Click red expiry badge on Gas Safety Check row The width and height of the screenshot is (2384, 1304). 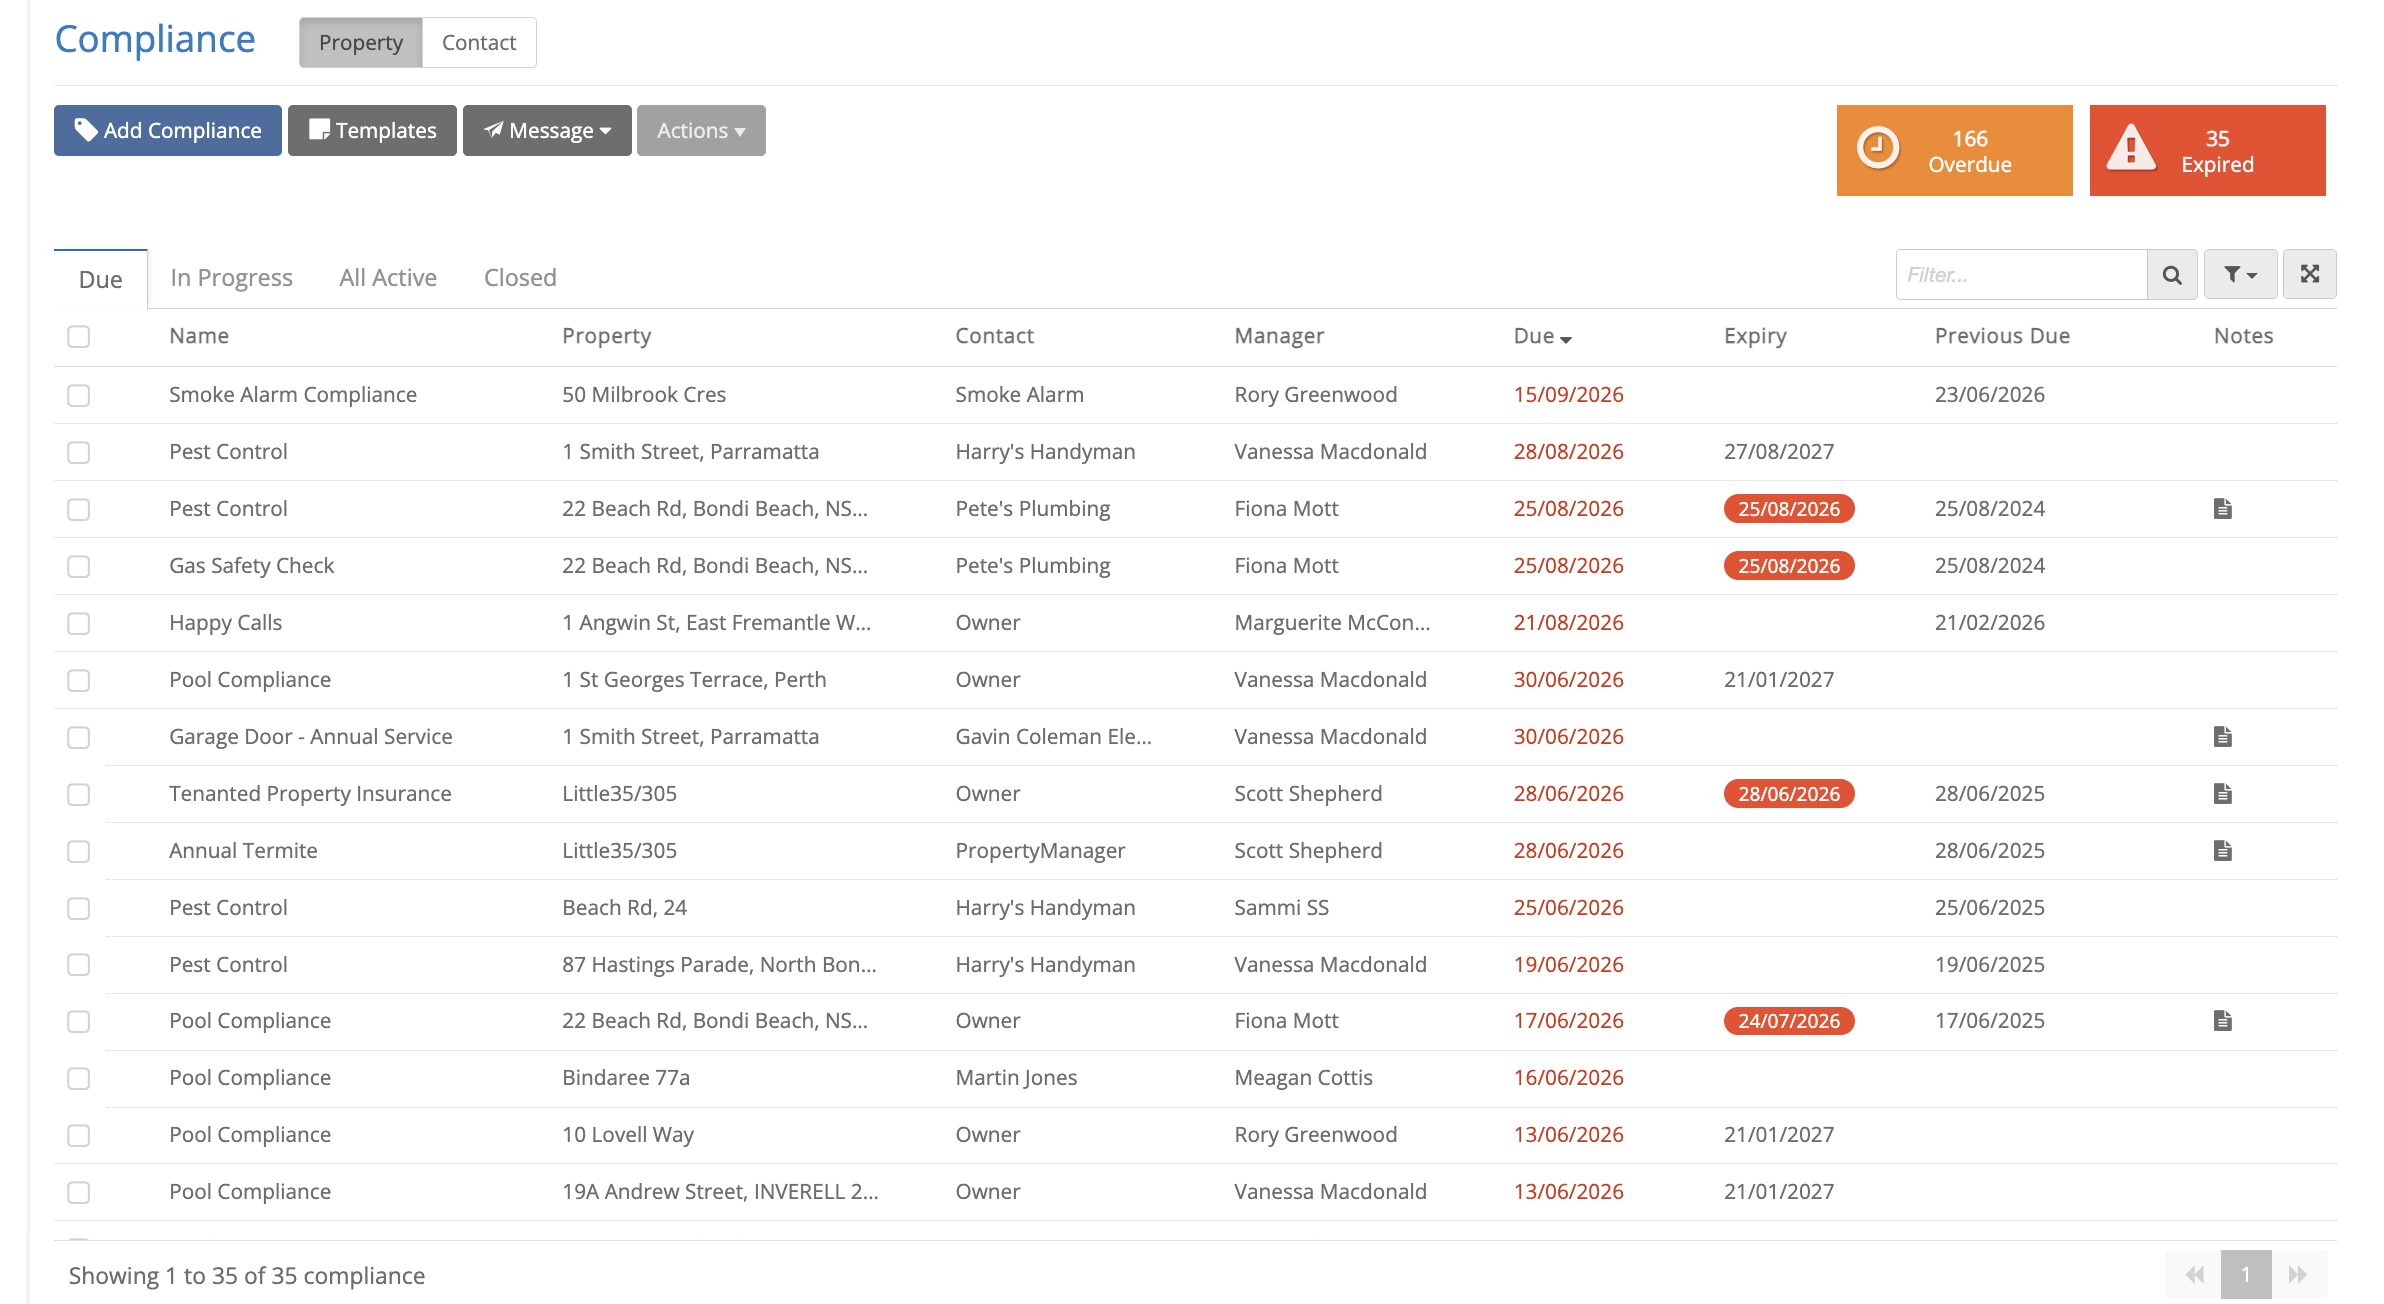(x=1789, y=566)
